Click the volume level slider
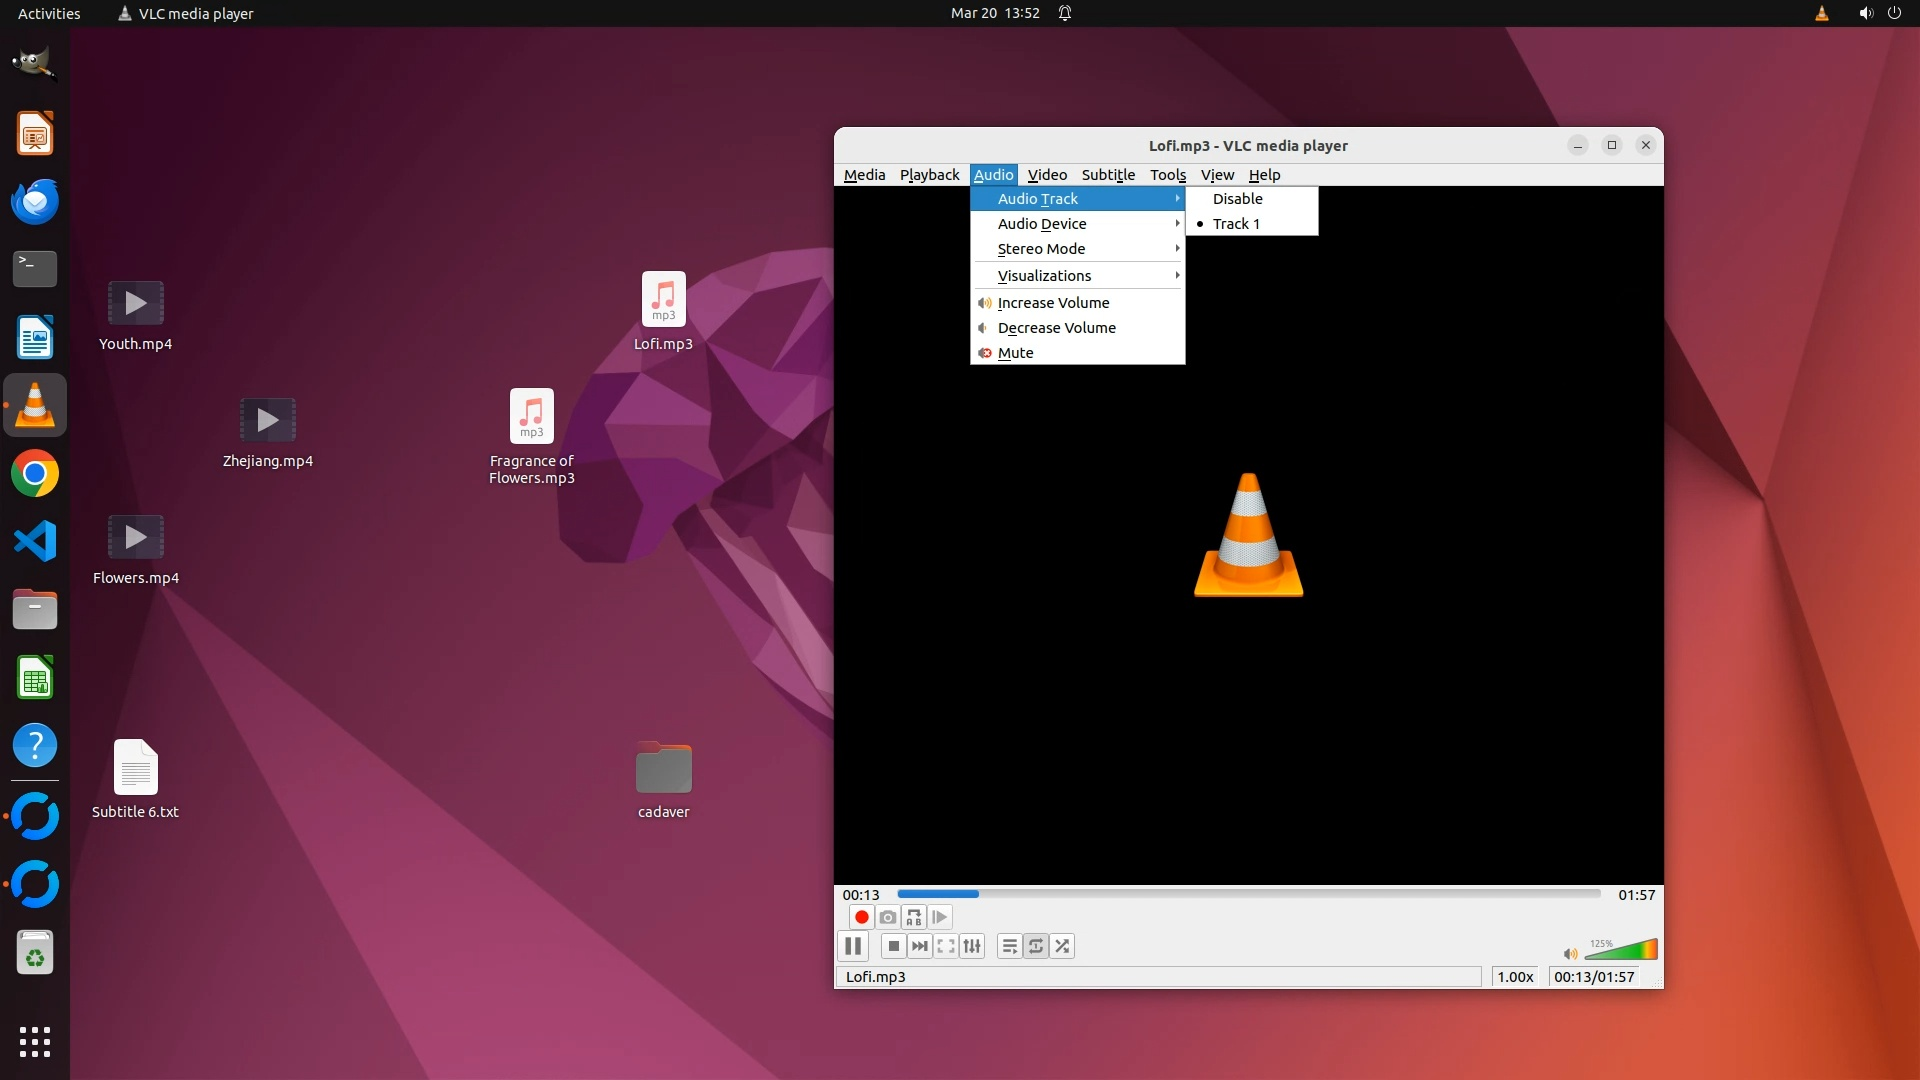1920x1080 pixels. (1622, 950)
